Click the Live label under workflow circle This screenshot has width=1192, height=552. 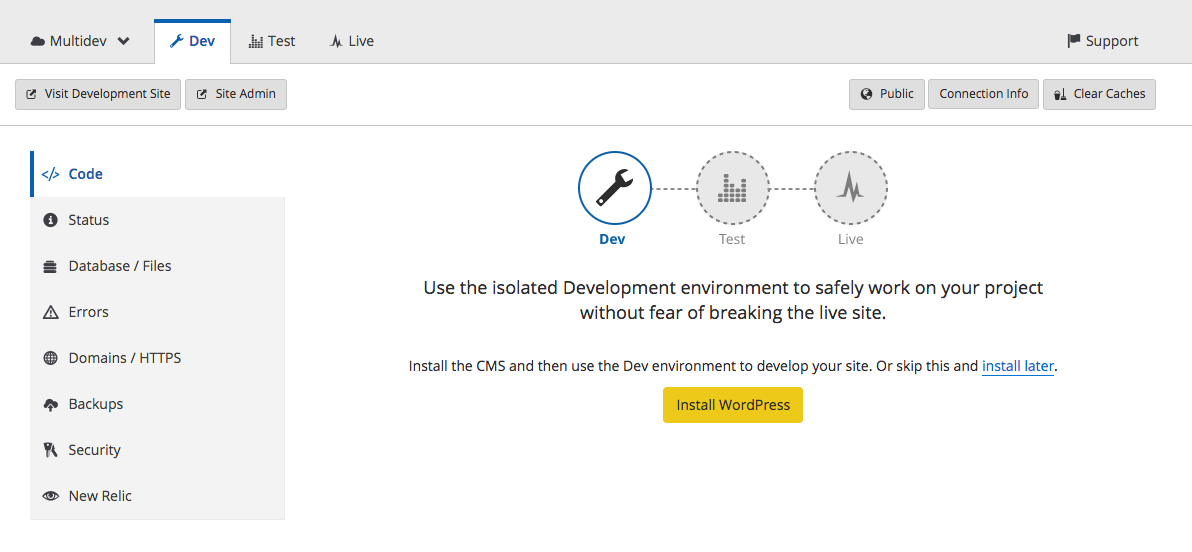point(851,239)
